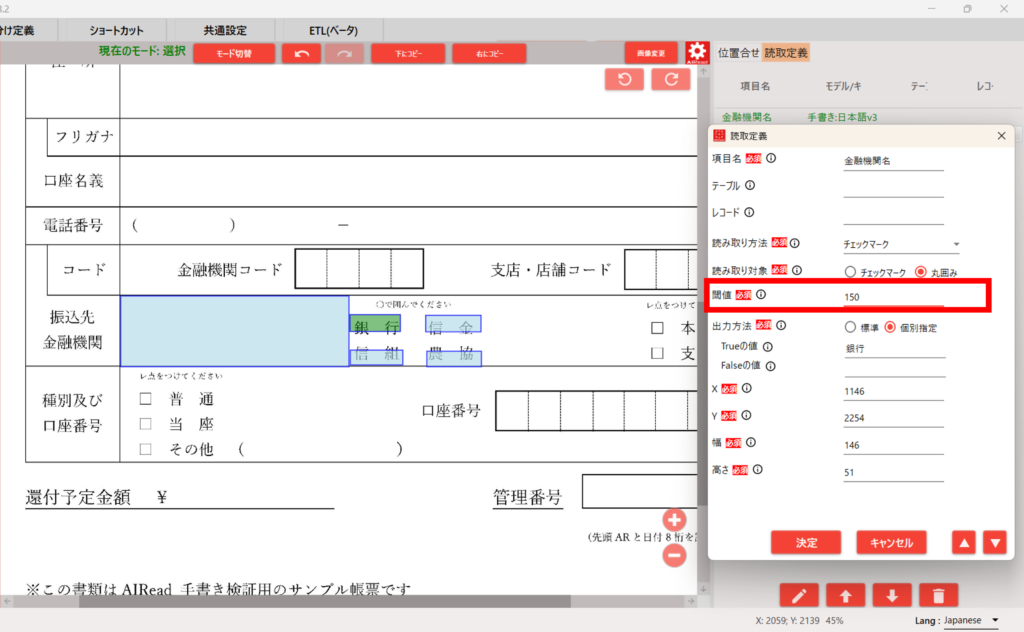The height and width of the screenshot is (632, 1024).
Task: Select the チェックマーク radio button
Action: point(851,271)
